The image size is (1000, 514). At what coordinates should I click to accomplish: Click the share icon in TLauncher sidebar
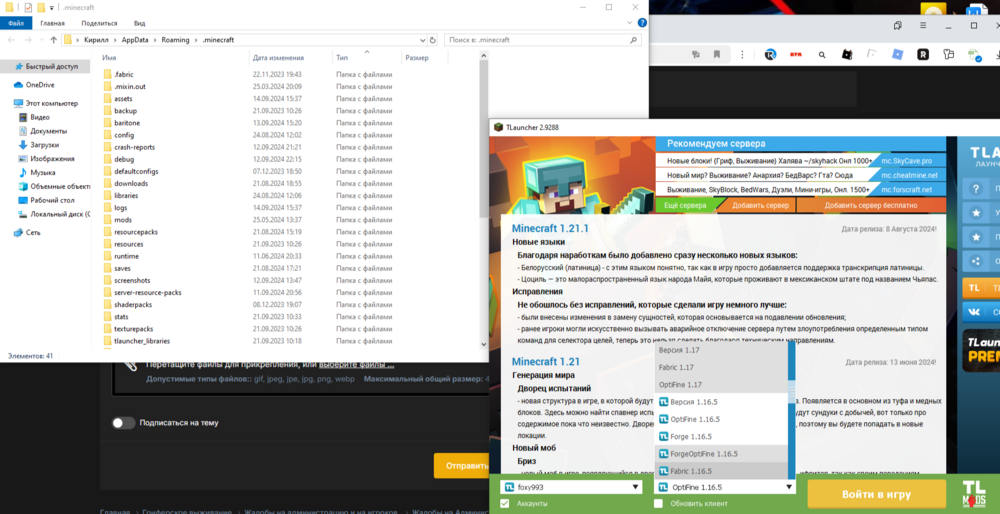click(975, 260)
